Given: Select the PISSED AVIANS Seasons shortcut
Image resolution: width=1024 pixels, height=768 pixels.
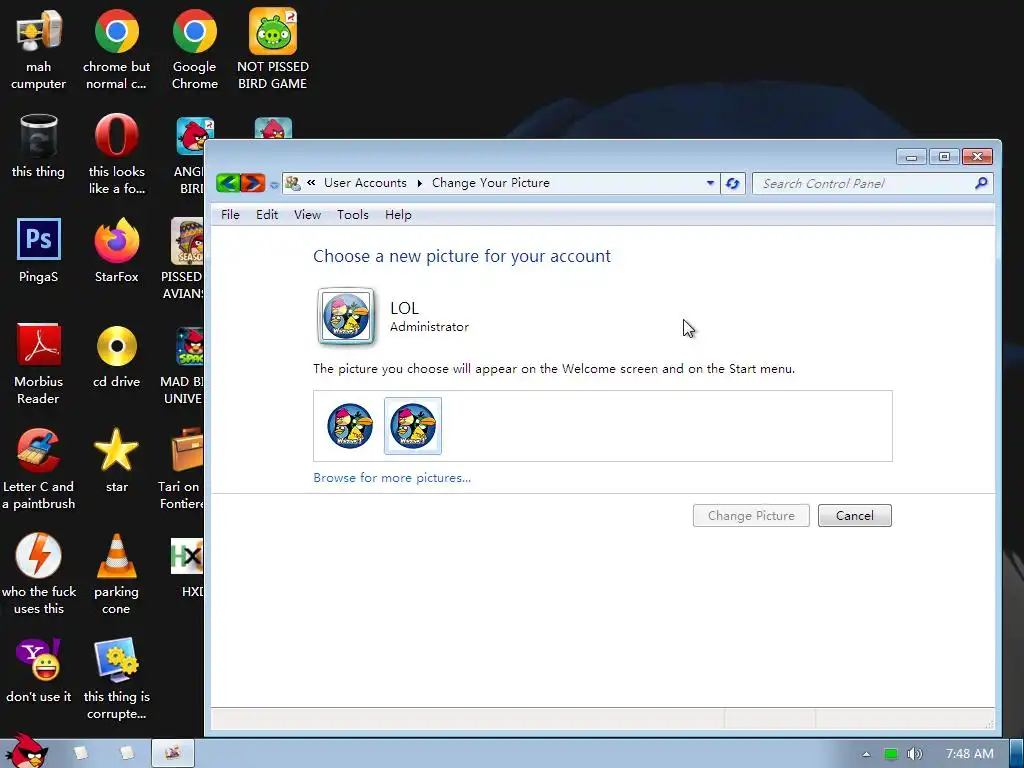Looking at the screenshot, I should [185, 259].
